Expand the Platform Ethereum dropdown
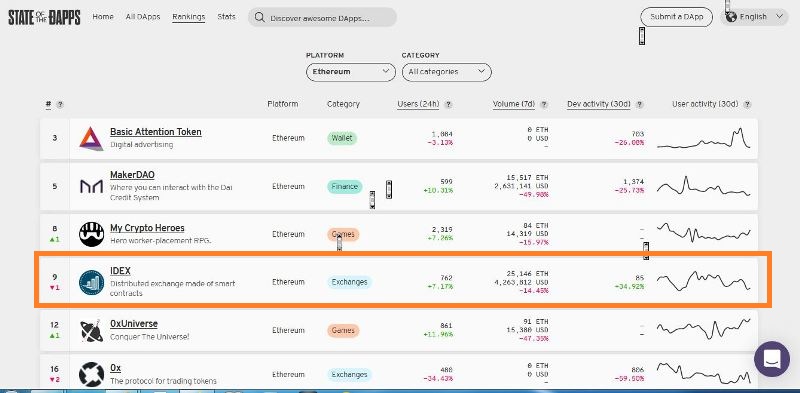This screenshot has width=800, height=393. click(x=351, y=72)
